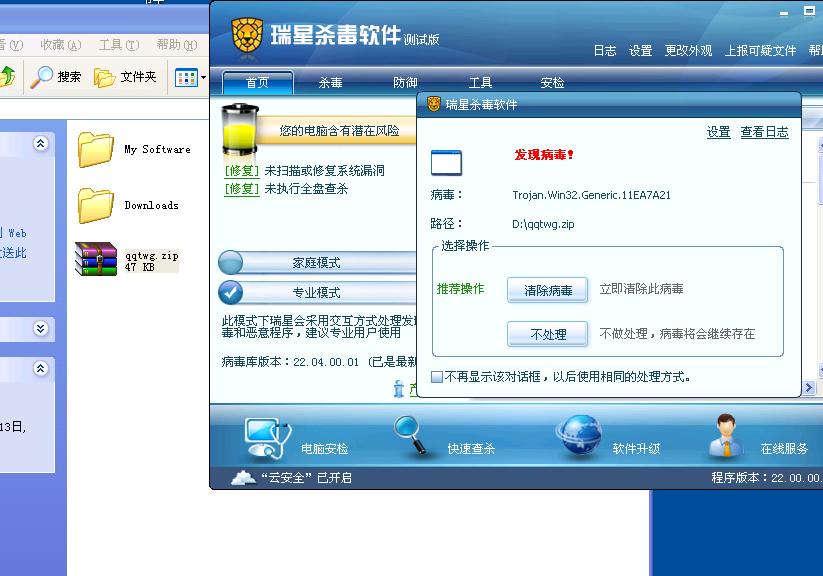Select the qqtwg.zip archive icon

pos(96,259)
